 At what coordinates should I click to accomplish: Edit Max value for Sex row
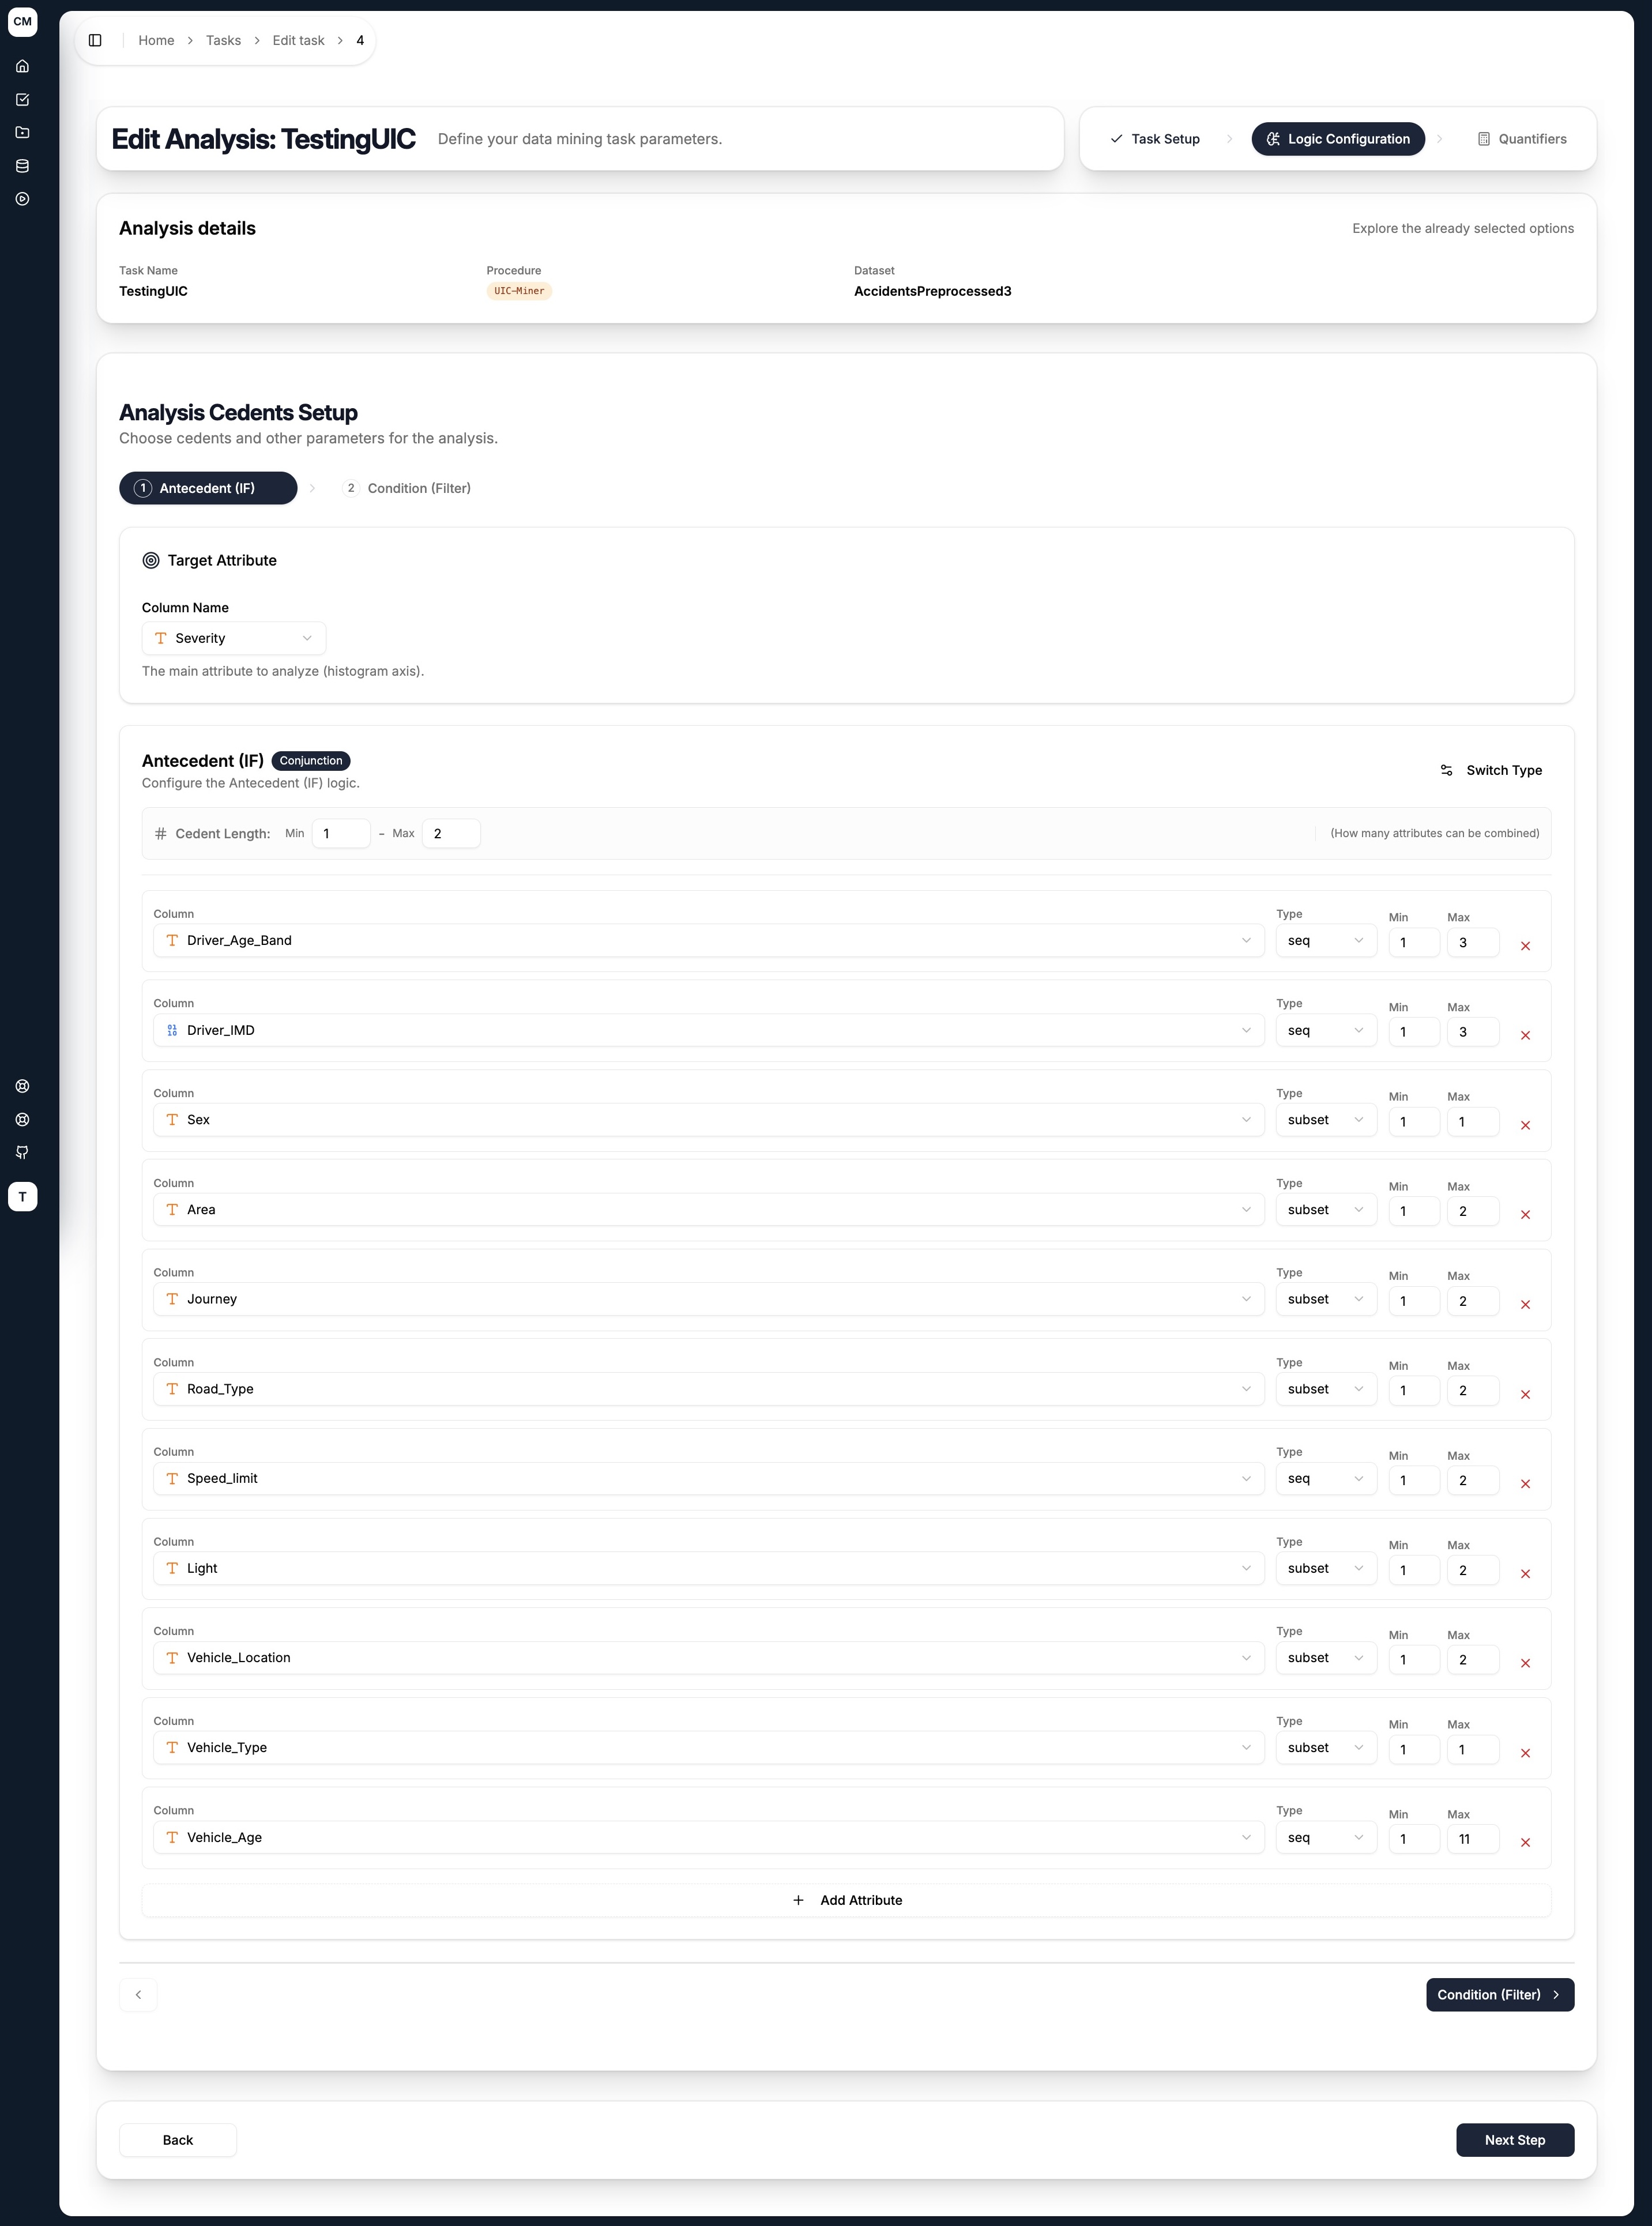click(1473, 1123)
